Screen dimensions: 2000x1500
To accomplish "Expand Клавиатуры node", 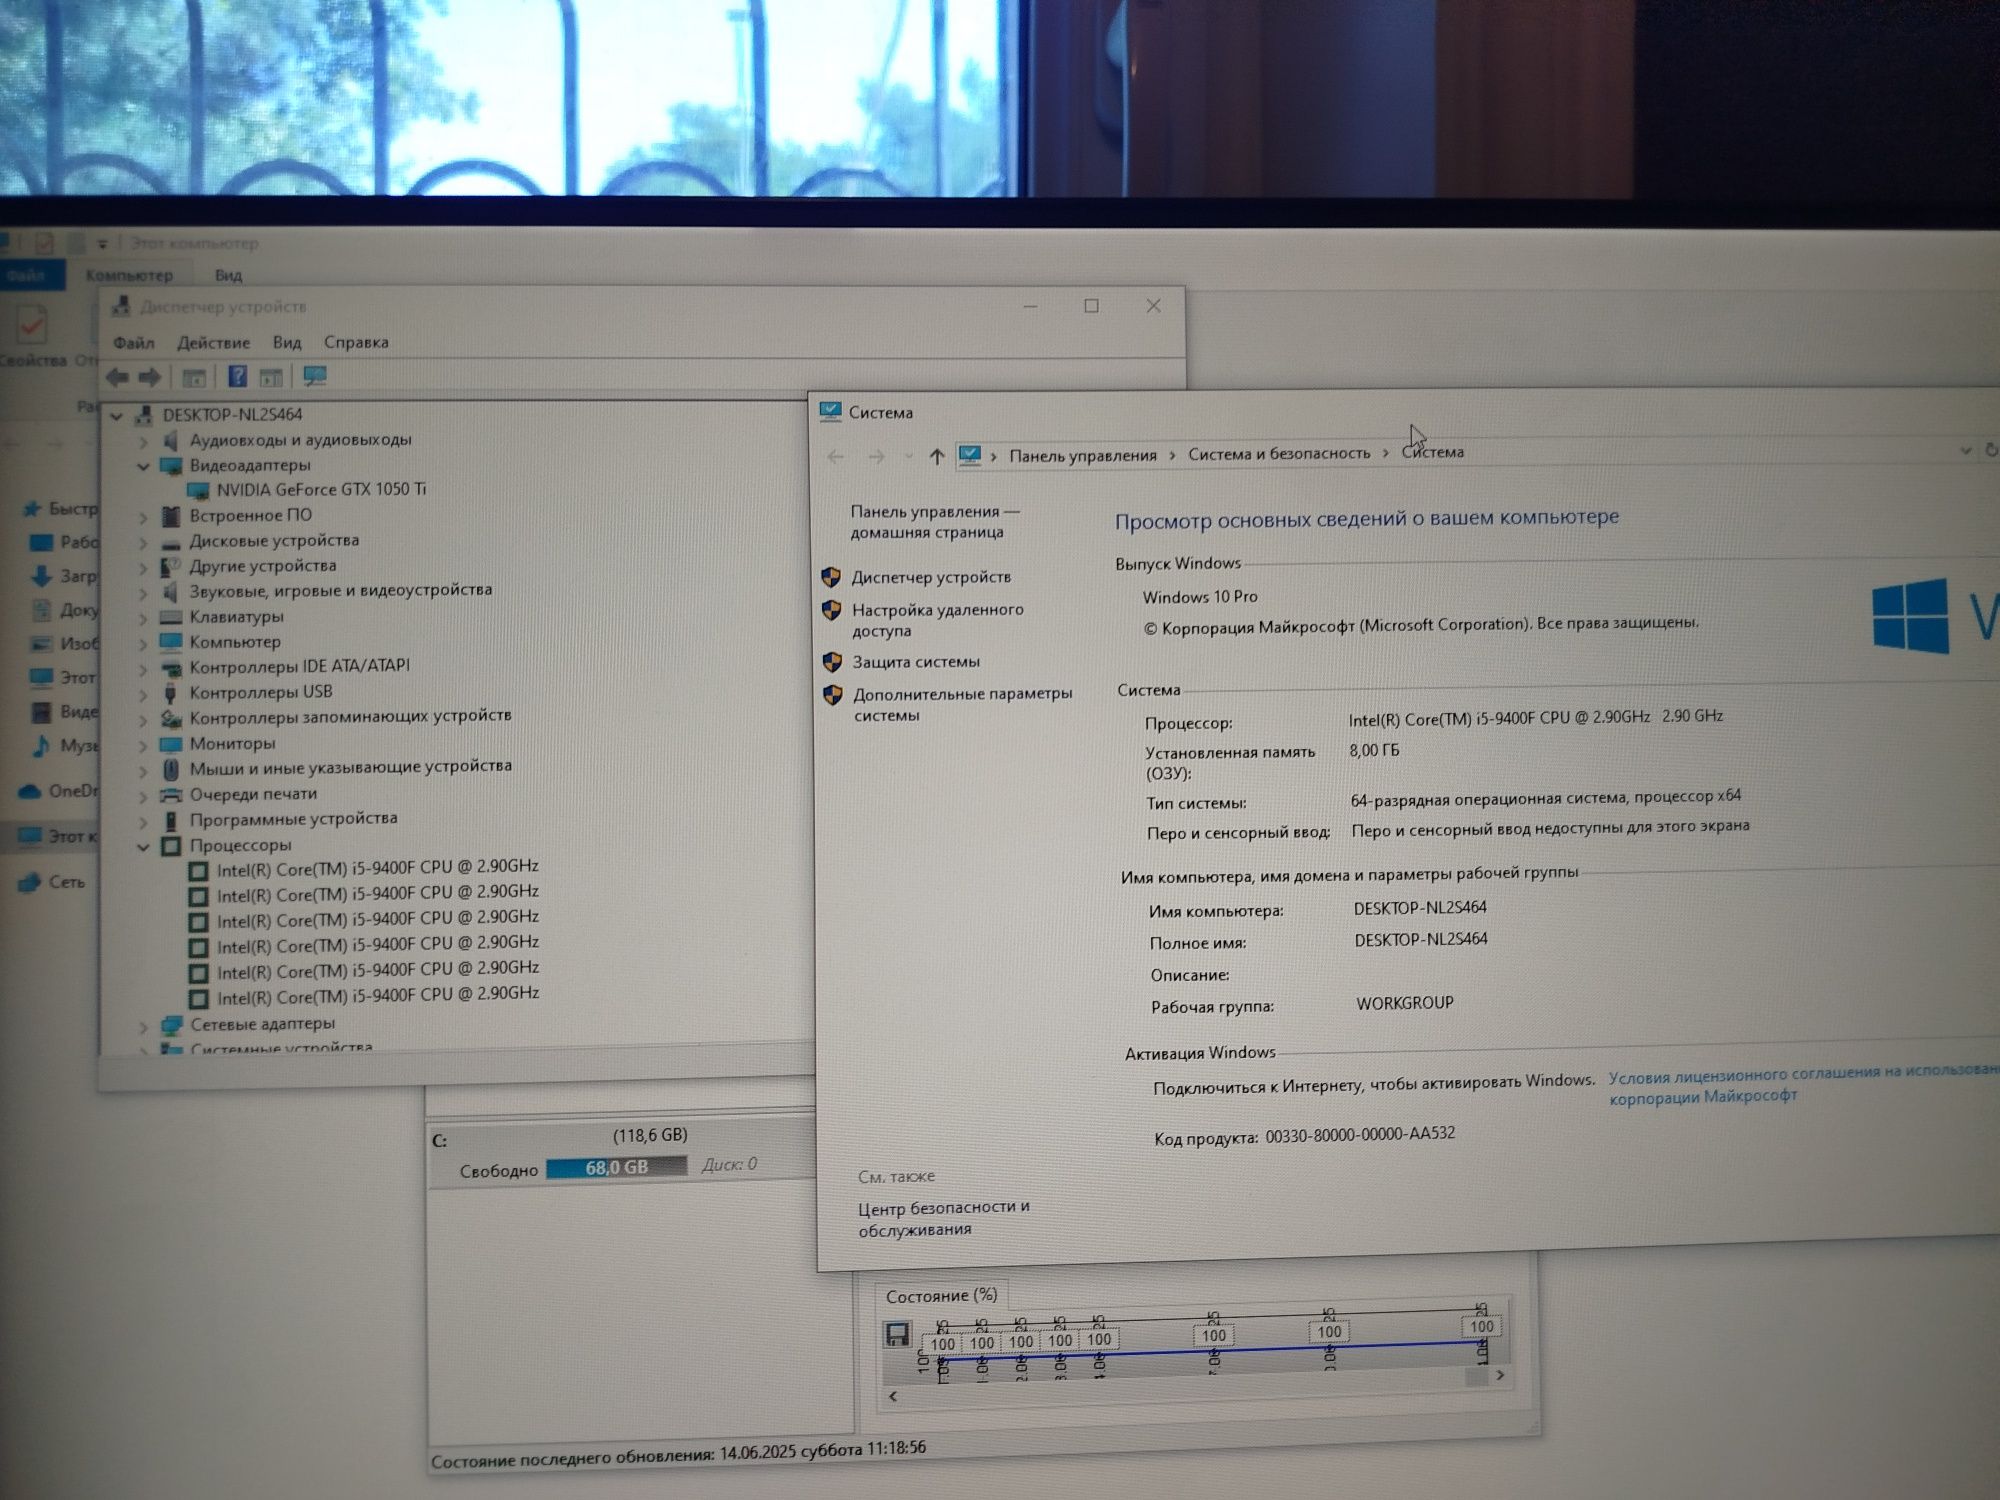I will pyautogui.click(x=143, y=618).
